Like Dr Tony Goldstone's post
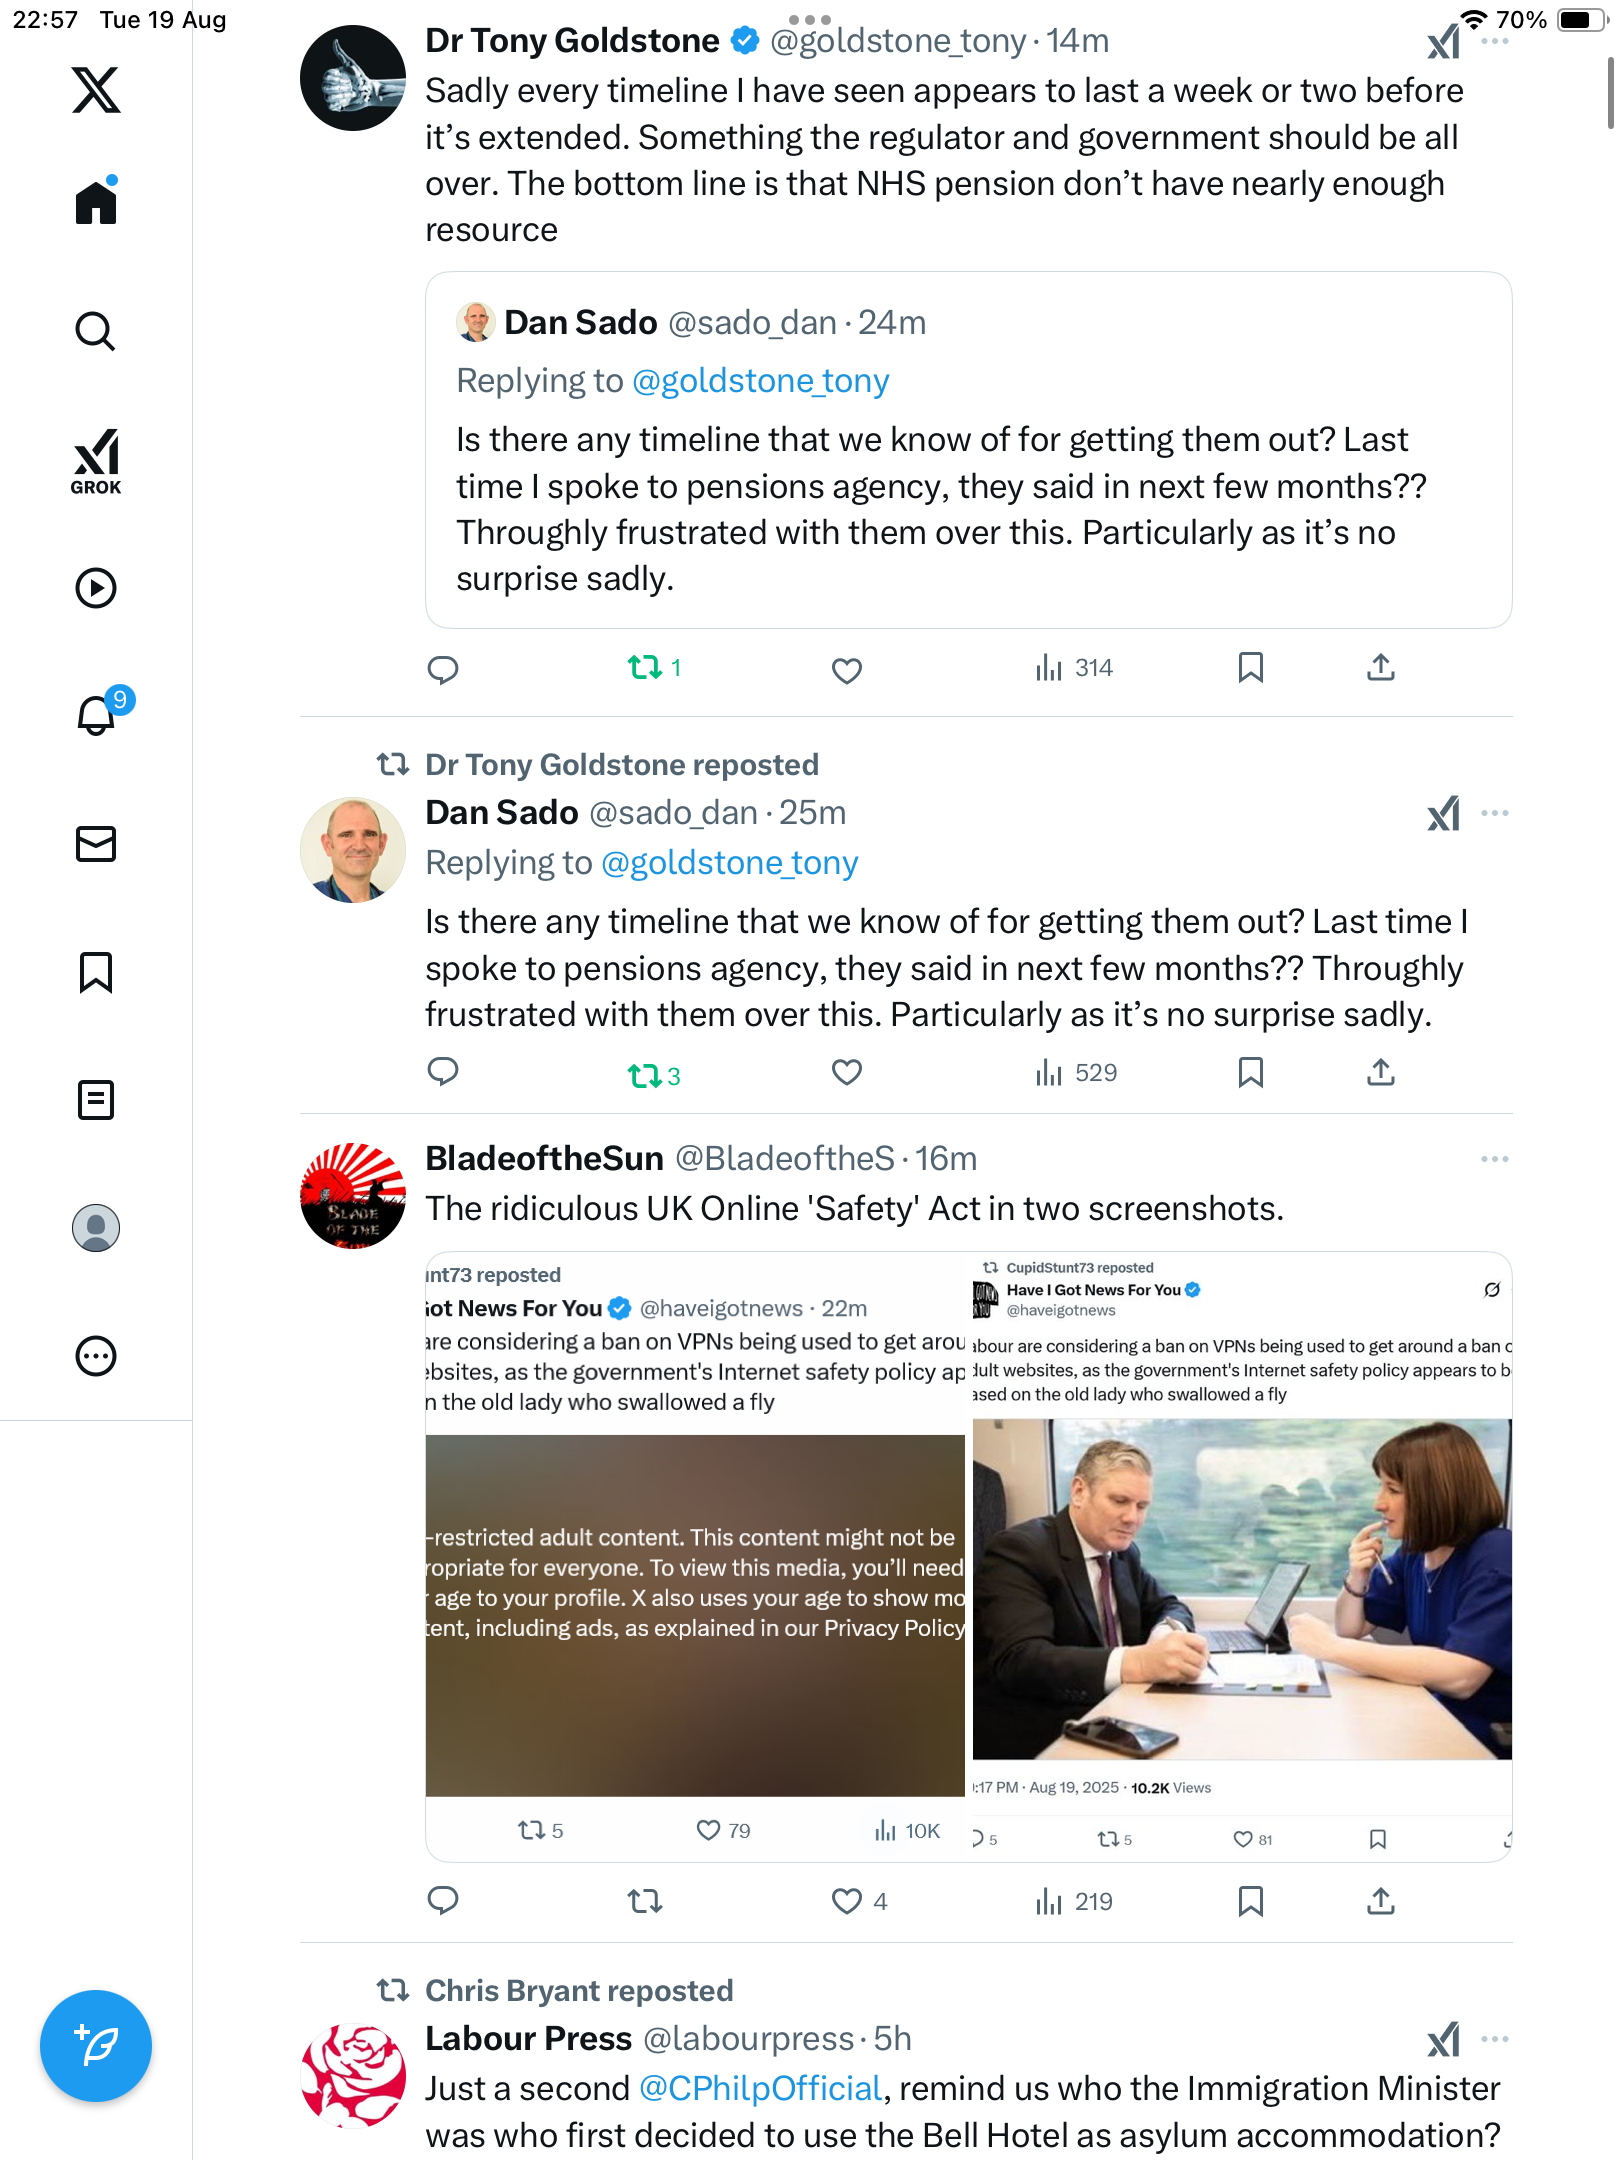Screen dimensions: 1620x2160 click(x=846, y=669)
